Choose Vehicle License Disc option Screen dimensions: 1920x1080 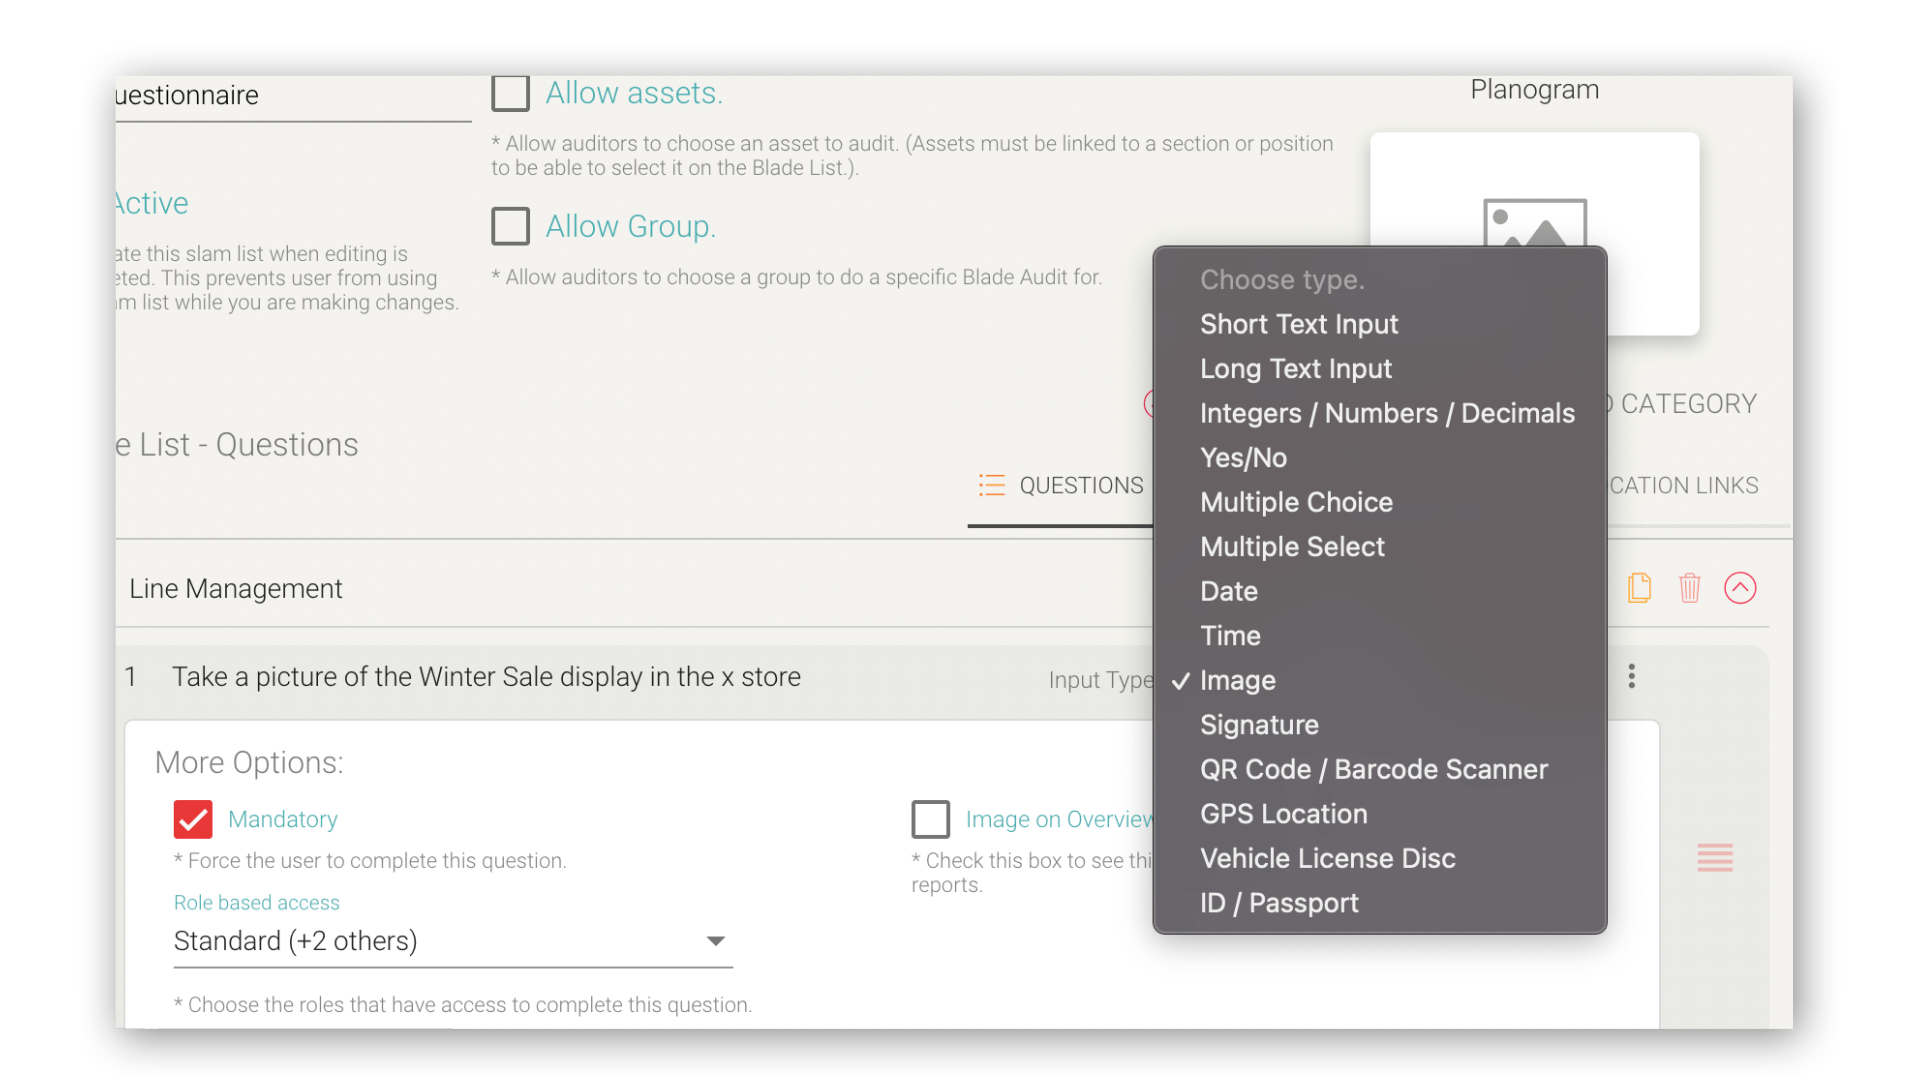[1327, 858]
